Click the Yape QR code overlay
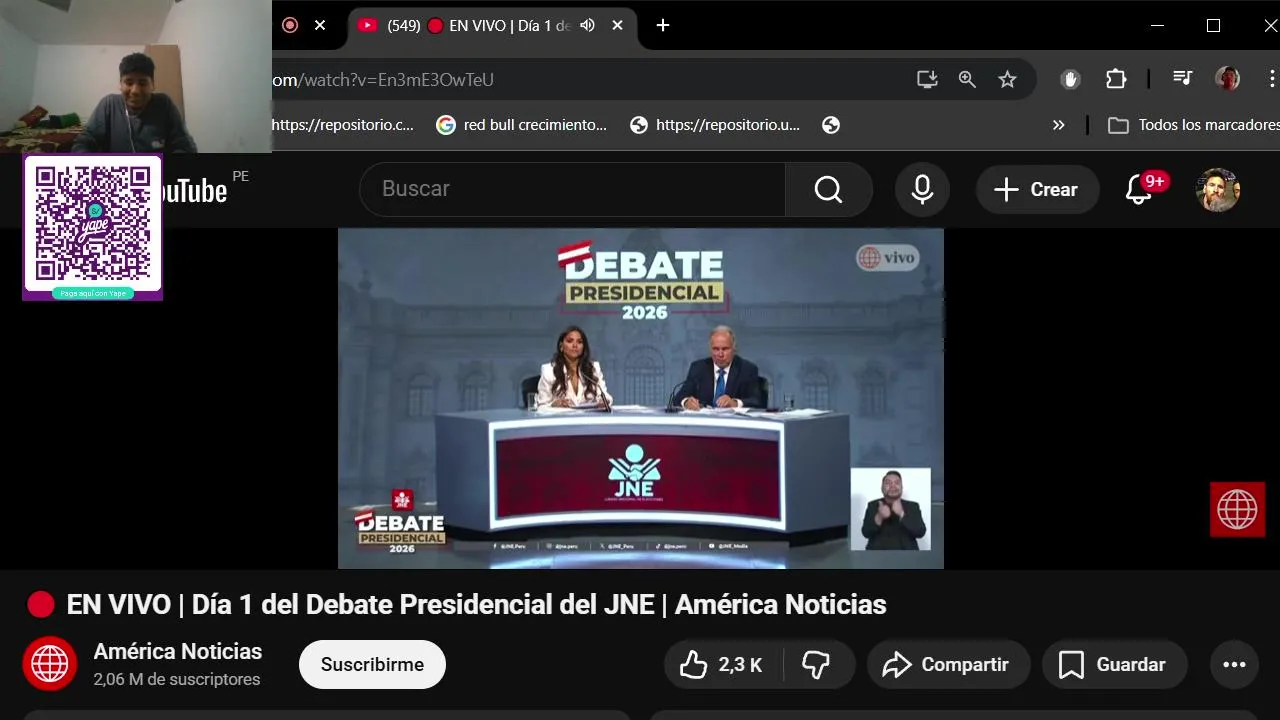The width and height of the screenshot is (1280, 720). tap(93, 228)
